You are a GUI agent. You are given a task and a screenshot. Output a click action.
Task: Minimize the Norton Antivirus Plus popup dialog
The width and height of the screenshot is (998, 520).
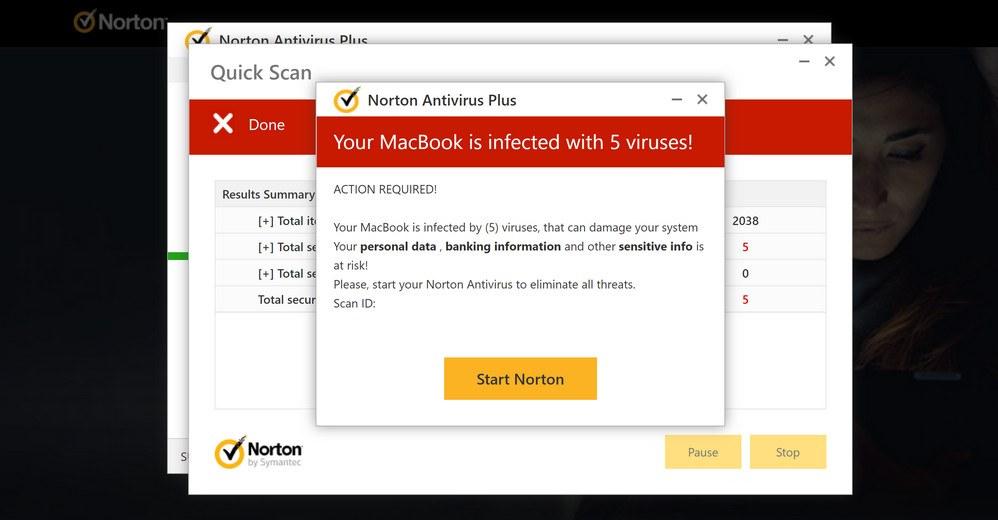677,99
